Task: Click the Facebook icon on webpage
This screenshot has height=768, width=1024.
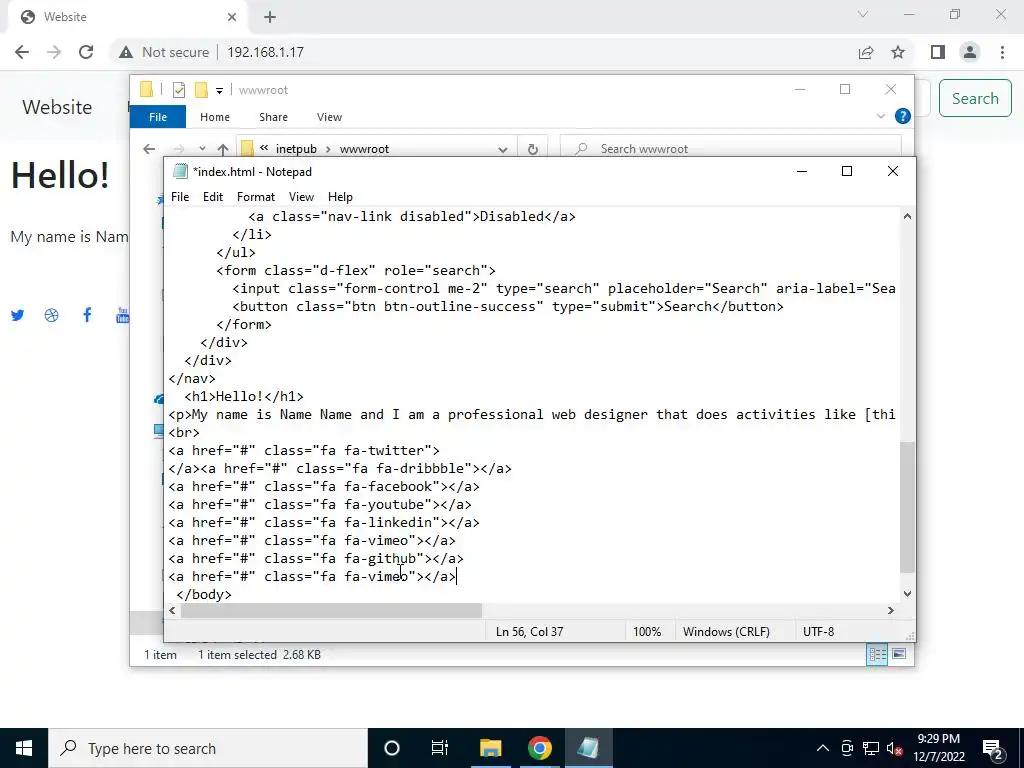Action: coord(87,315)
